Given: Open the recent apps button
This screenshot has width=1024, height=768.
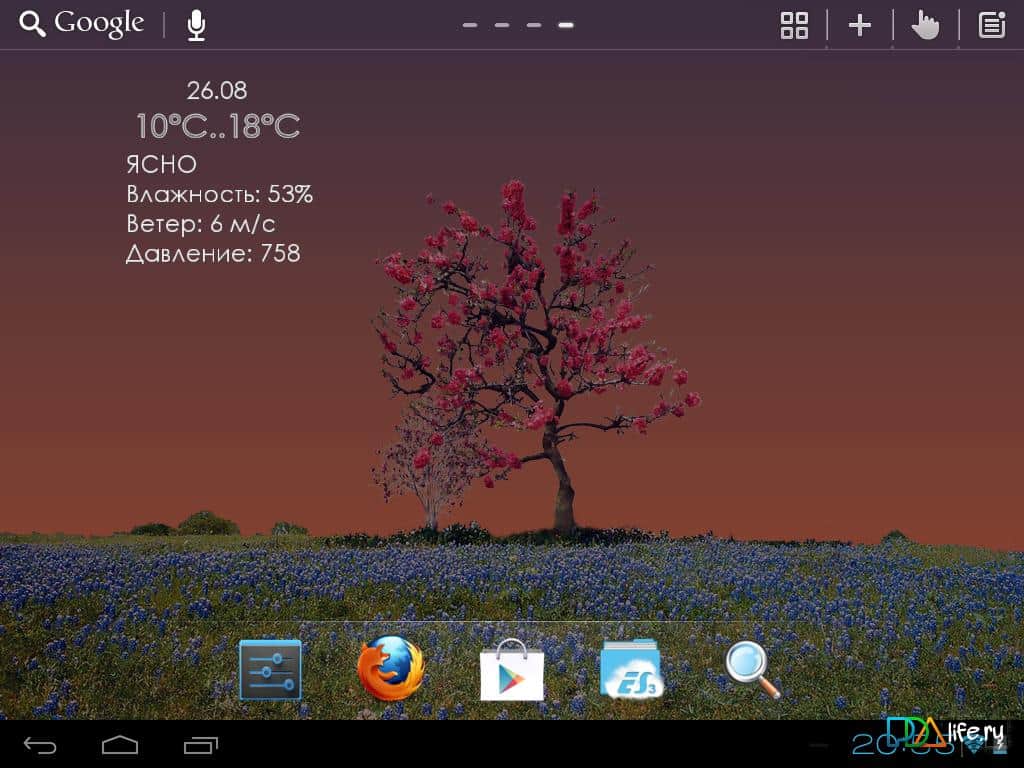Looking at the screenshot, I should [x=201, y=745].
